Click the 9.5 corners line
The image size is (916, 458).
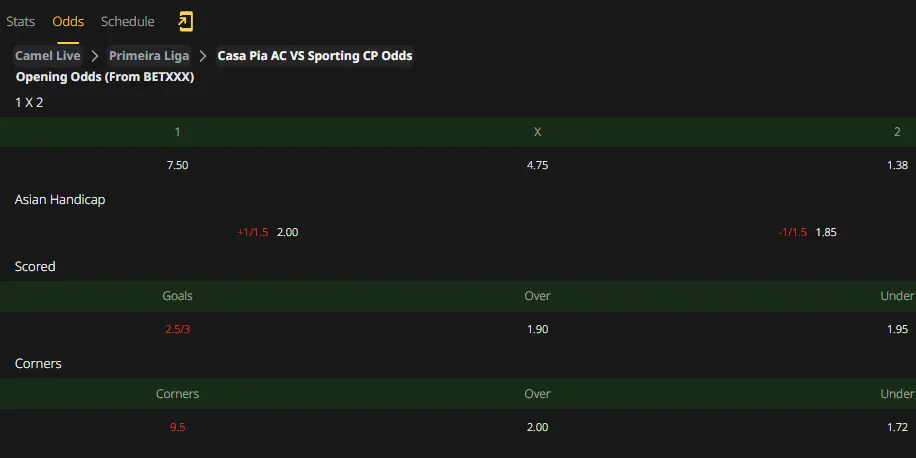point(178,428)
